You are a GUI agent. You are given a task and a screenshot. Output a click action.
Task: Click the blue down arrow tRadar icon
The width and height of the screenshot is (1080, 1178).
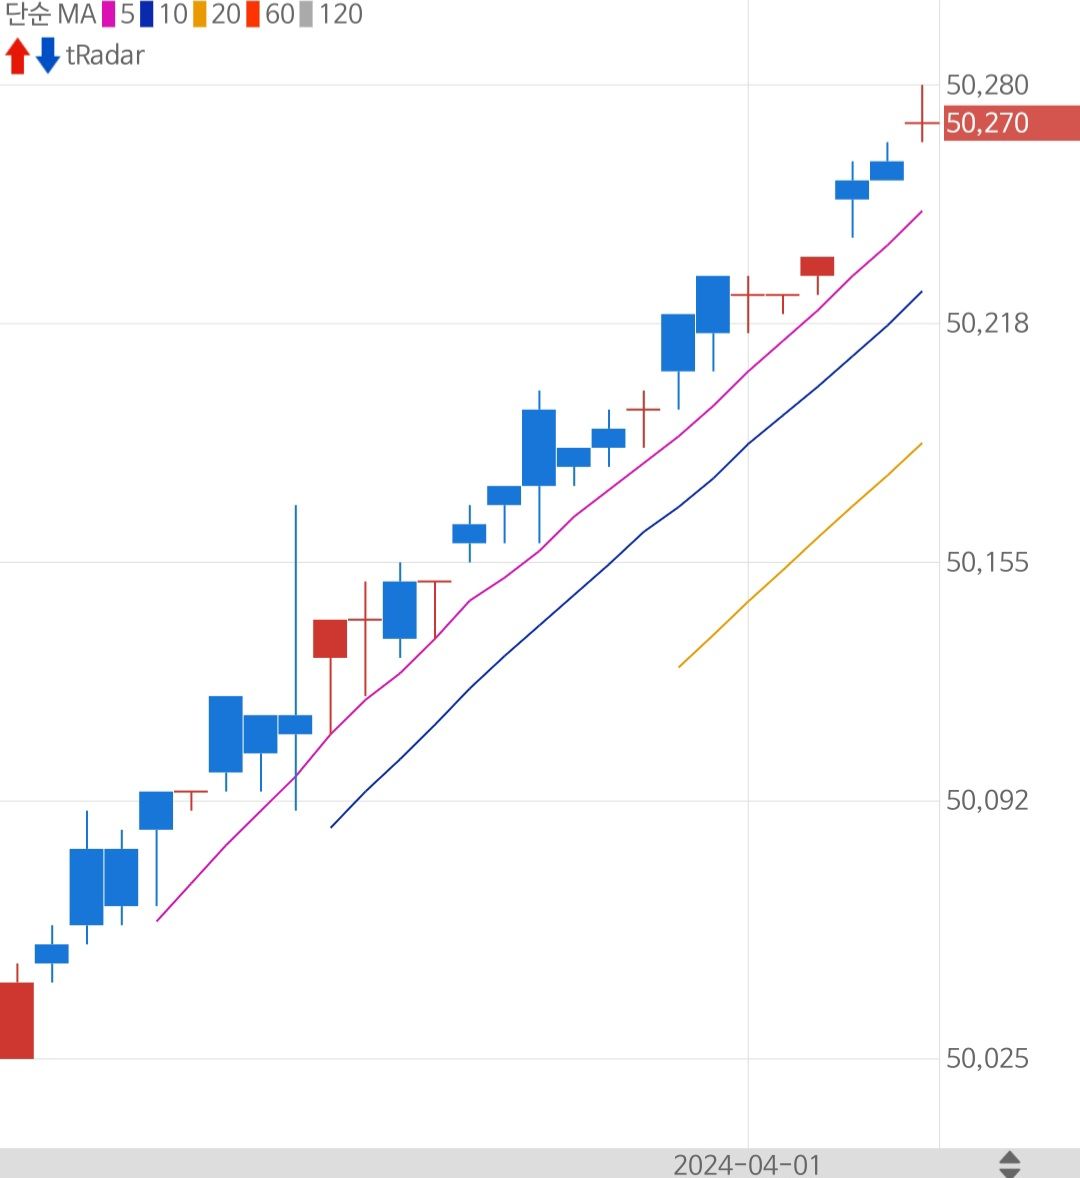[47, 56]
